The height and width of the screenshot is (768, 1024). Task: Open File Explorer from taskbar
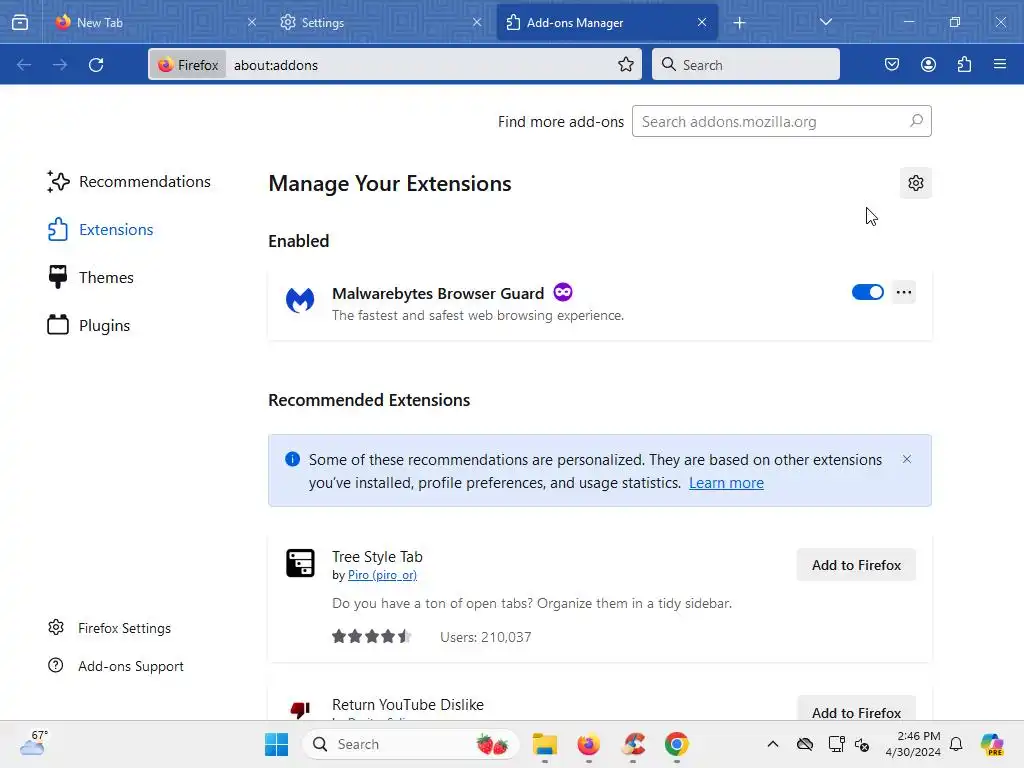545,744
